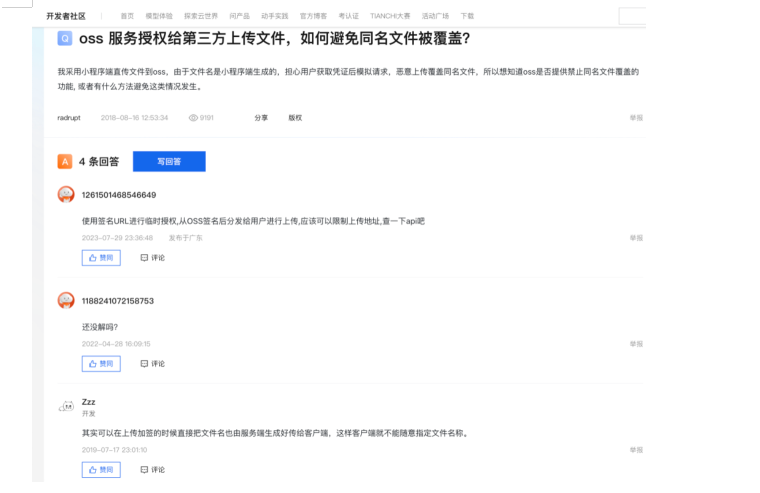Open username Zzz
The height and width of the screenshot is (493, 760).
(x=89, y=402)
